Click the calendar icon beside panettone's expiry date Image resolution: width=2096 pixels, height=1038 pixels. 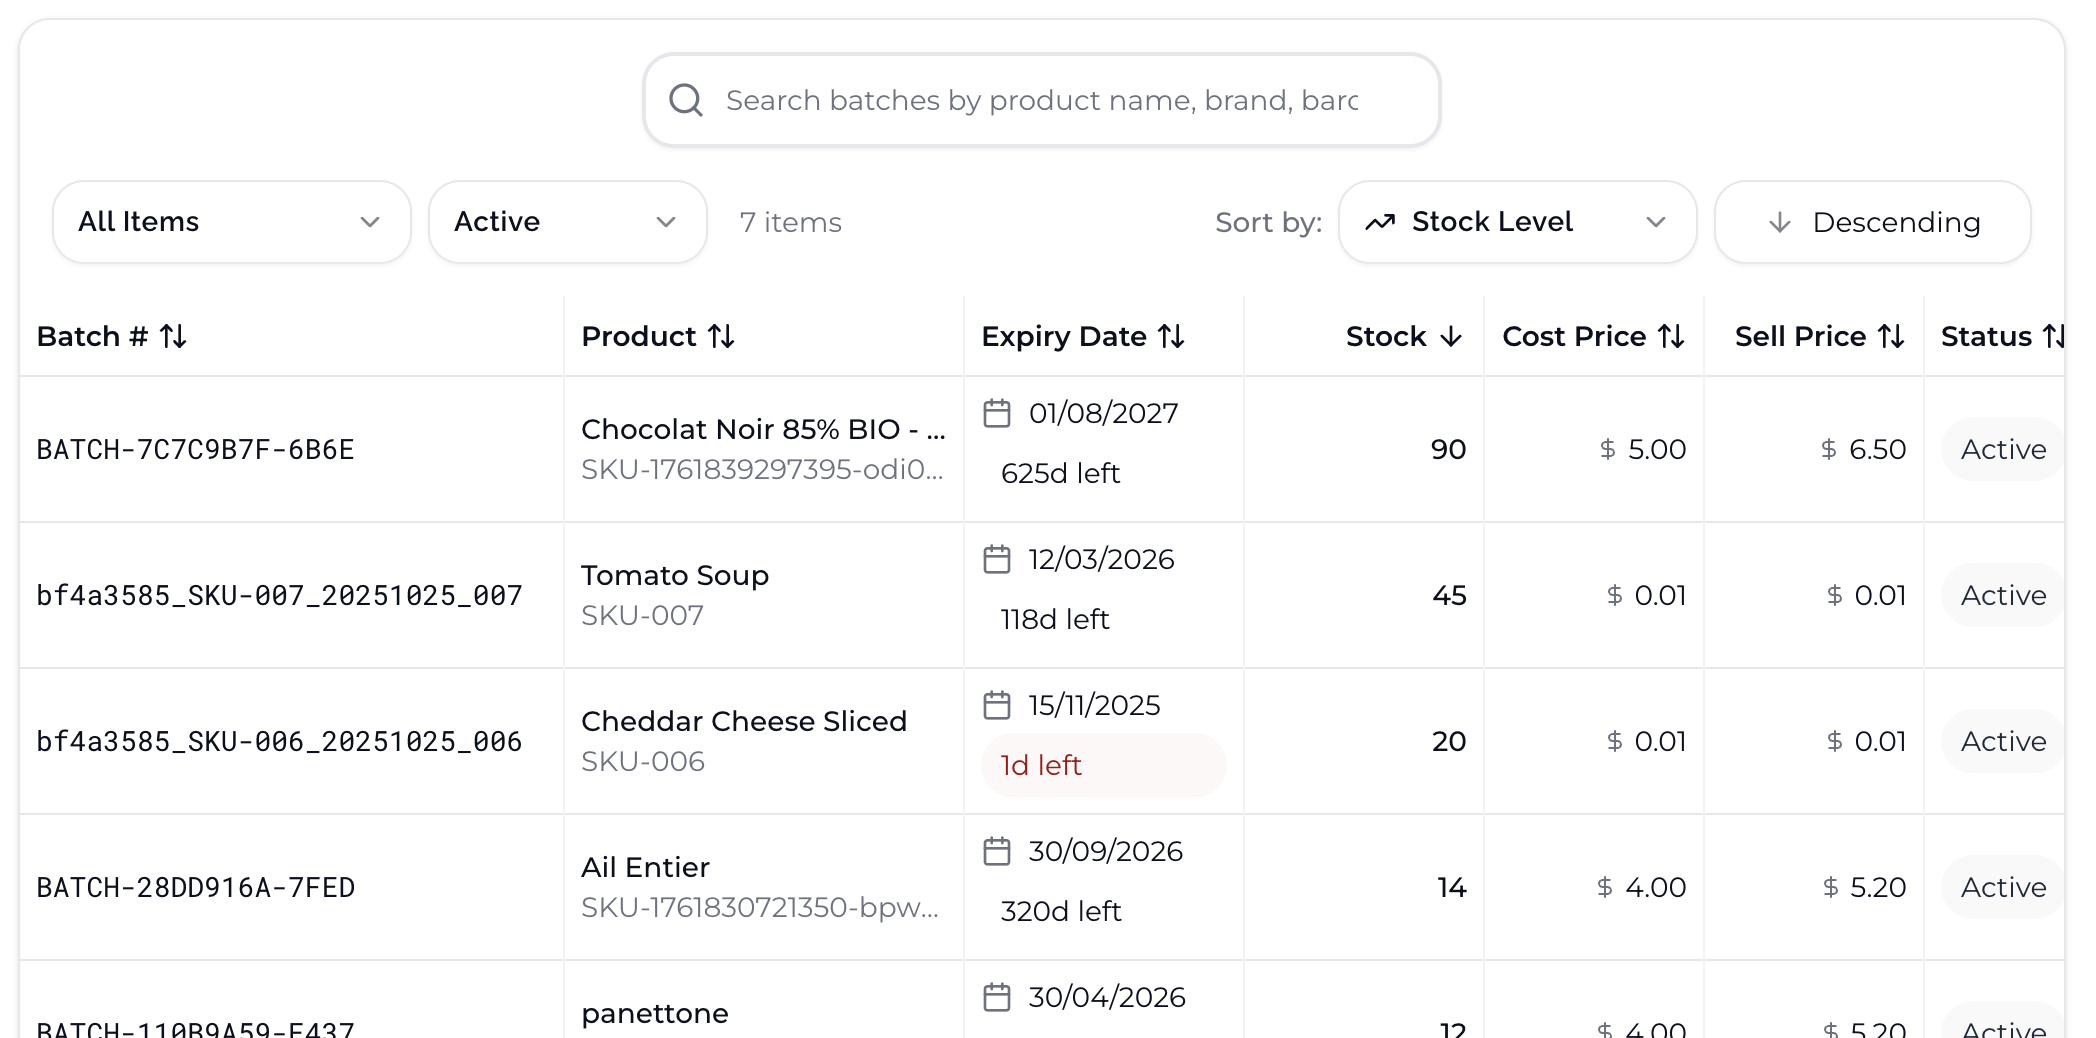[x=997, y=996]
